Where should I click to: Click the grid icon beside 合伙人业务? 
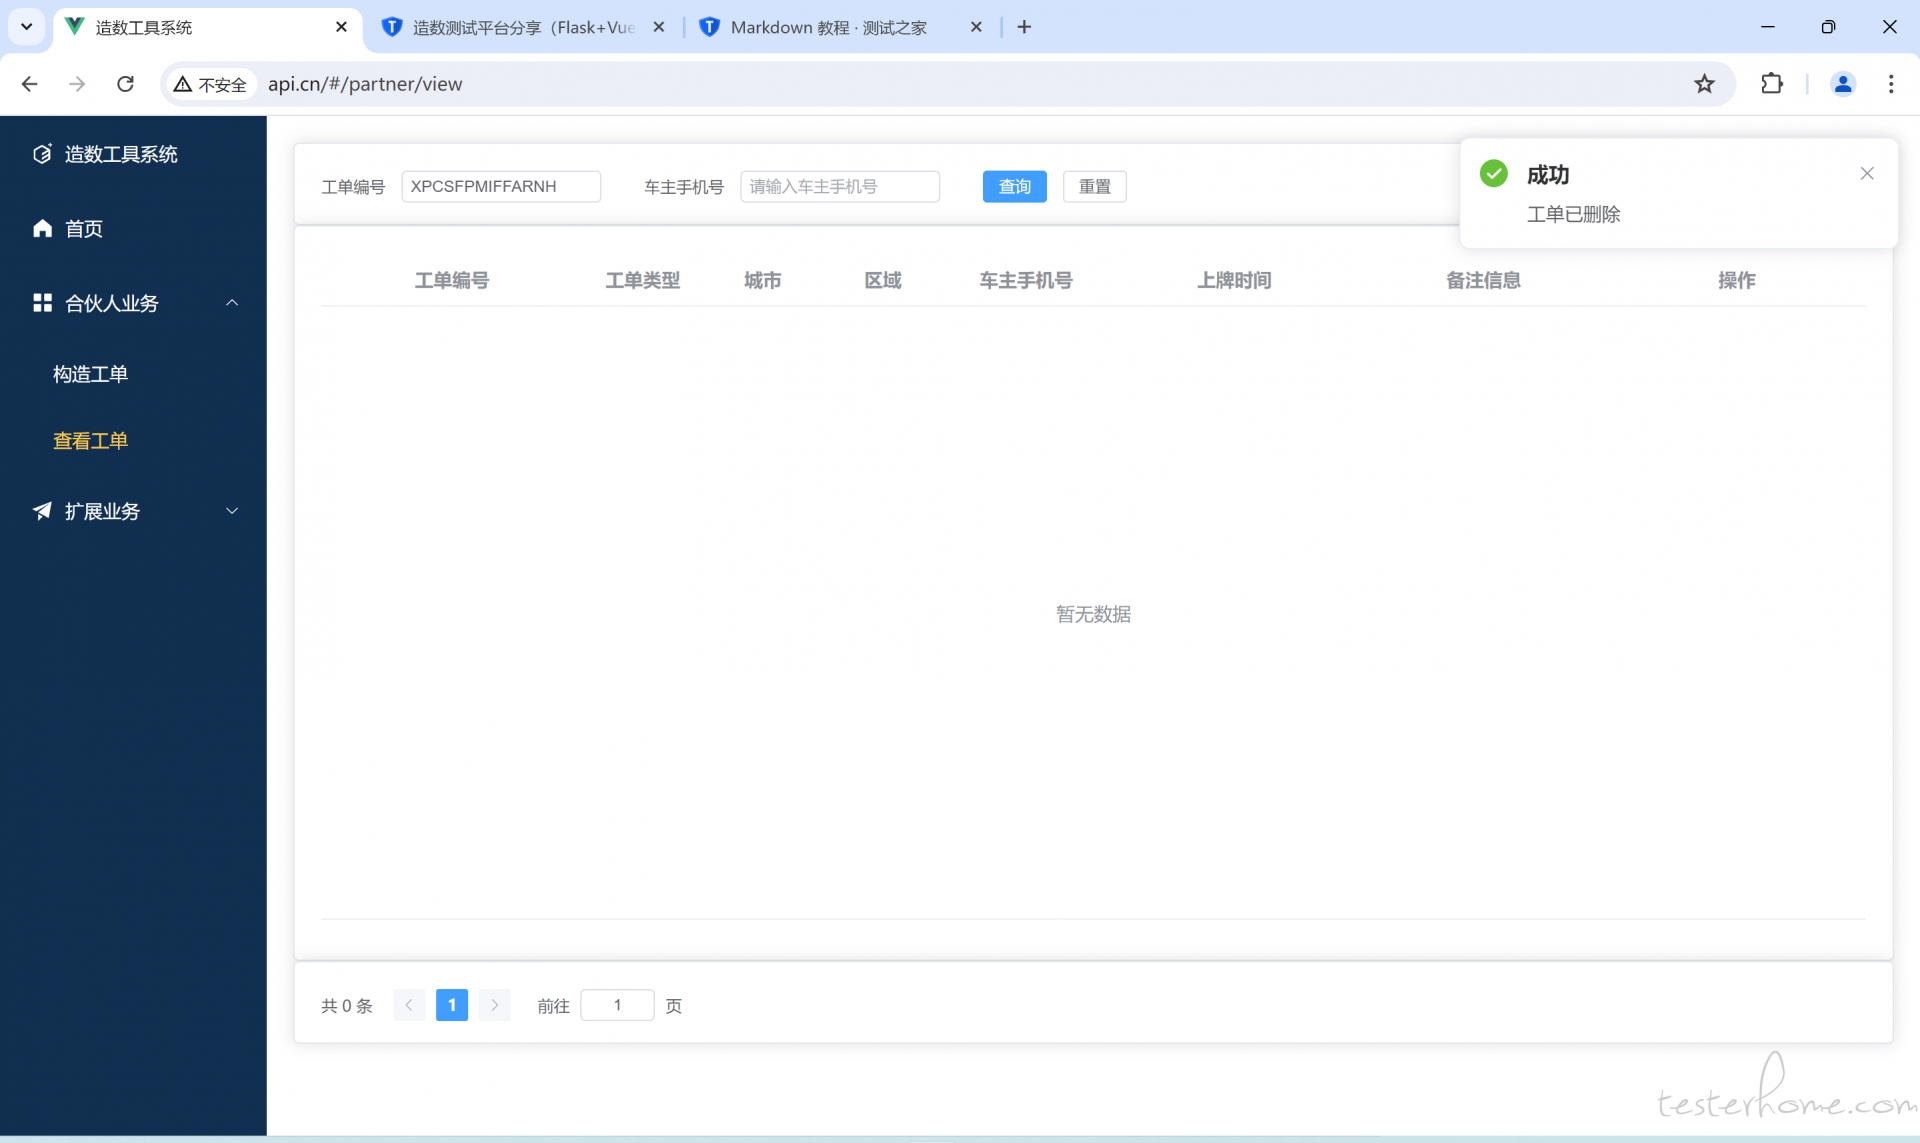[42, 302]
